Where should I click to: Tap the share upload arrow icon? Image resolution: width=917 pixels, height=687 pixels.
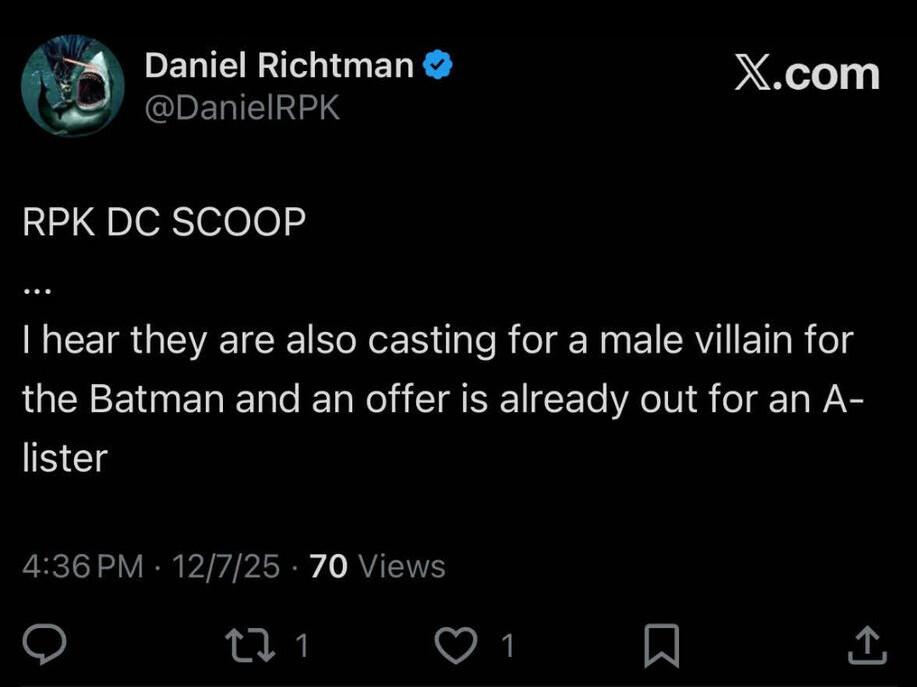pos(866,645)
